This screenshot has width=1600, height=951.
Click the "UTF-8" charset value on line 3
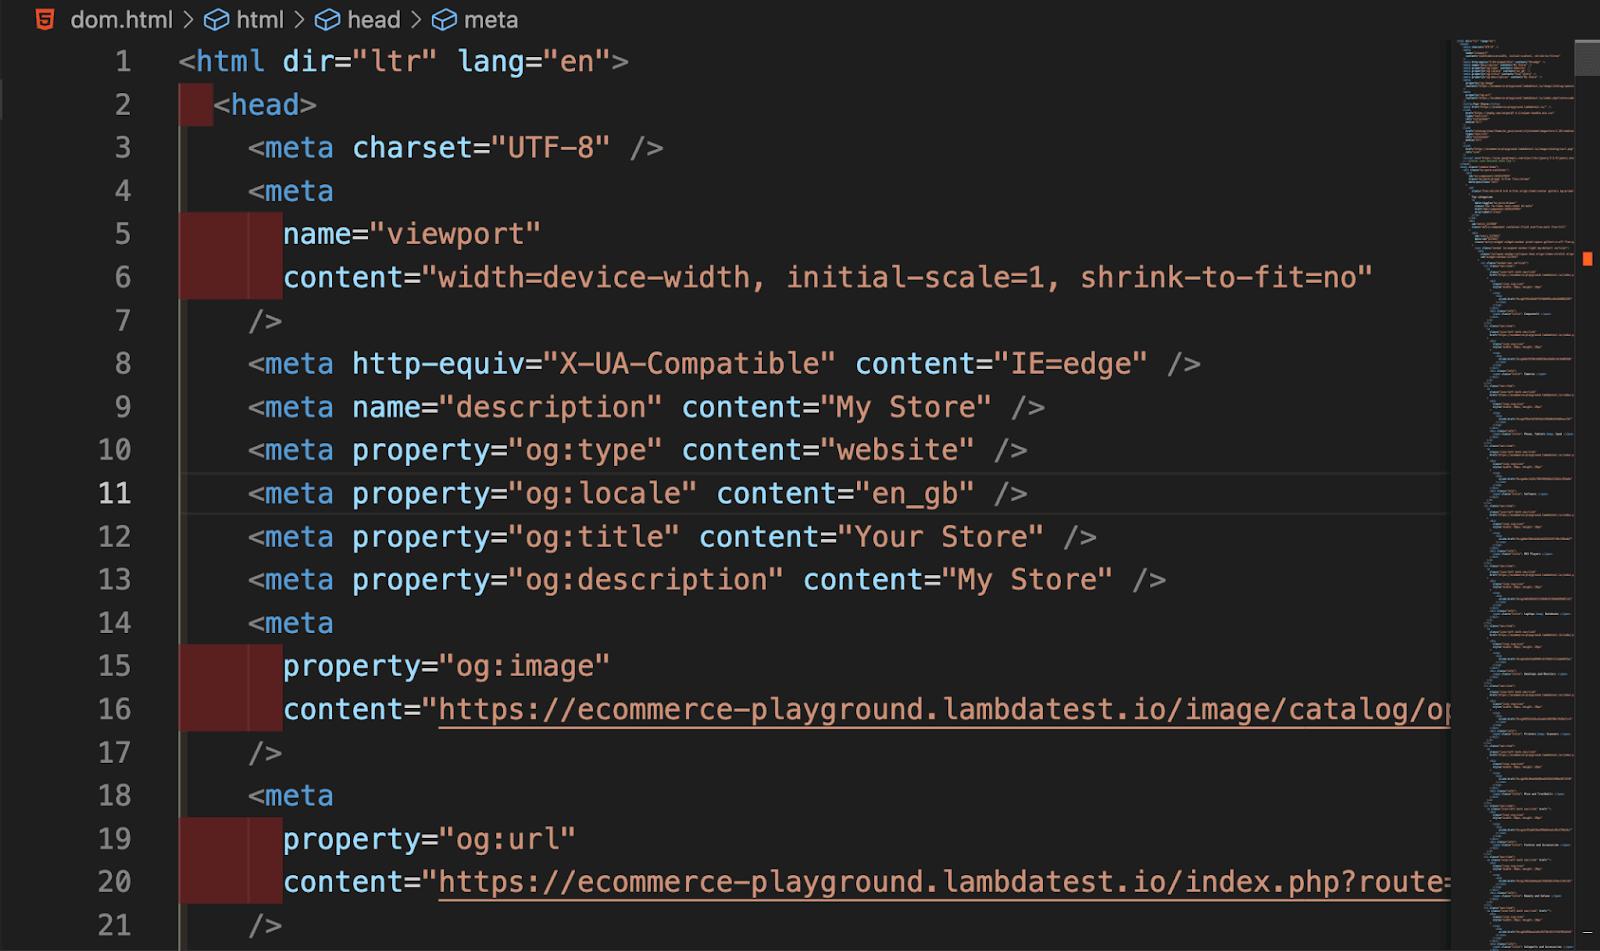[550, 148]
